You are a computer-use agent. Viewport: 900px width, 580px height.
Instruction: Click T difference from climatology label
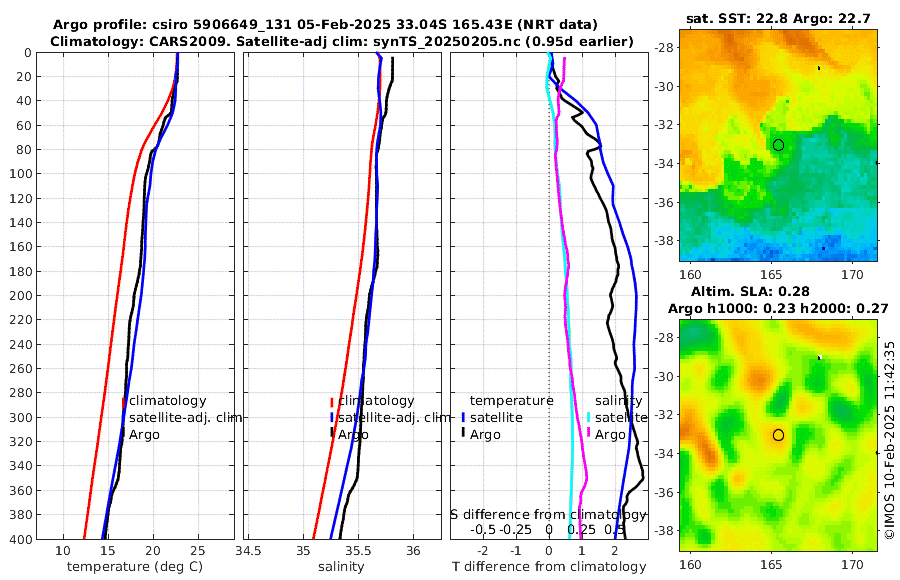click(x=549, y=567)
